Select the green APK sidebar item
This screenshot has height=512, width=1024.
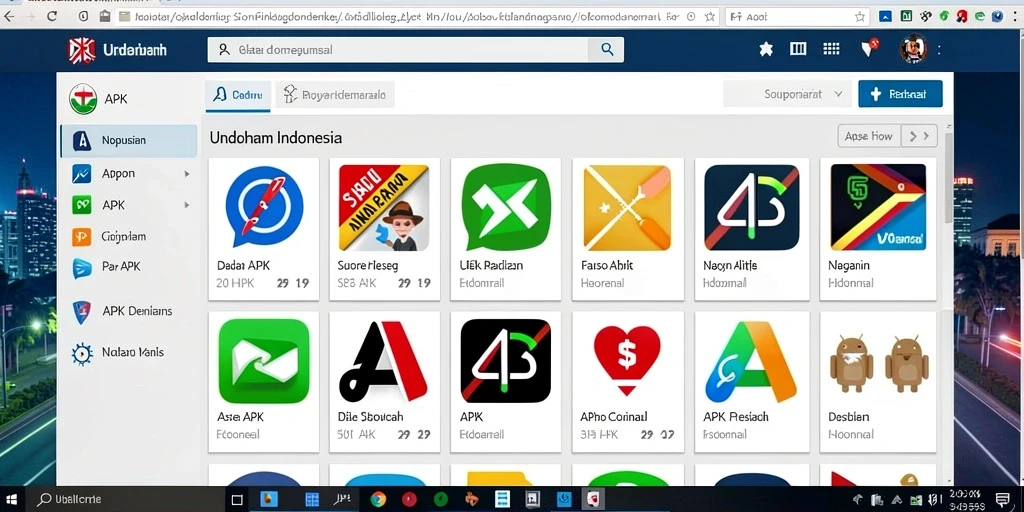[x=129, y=205]
